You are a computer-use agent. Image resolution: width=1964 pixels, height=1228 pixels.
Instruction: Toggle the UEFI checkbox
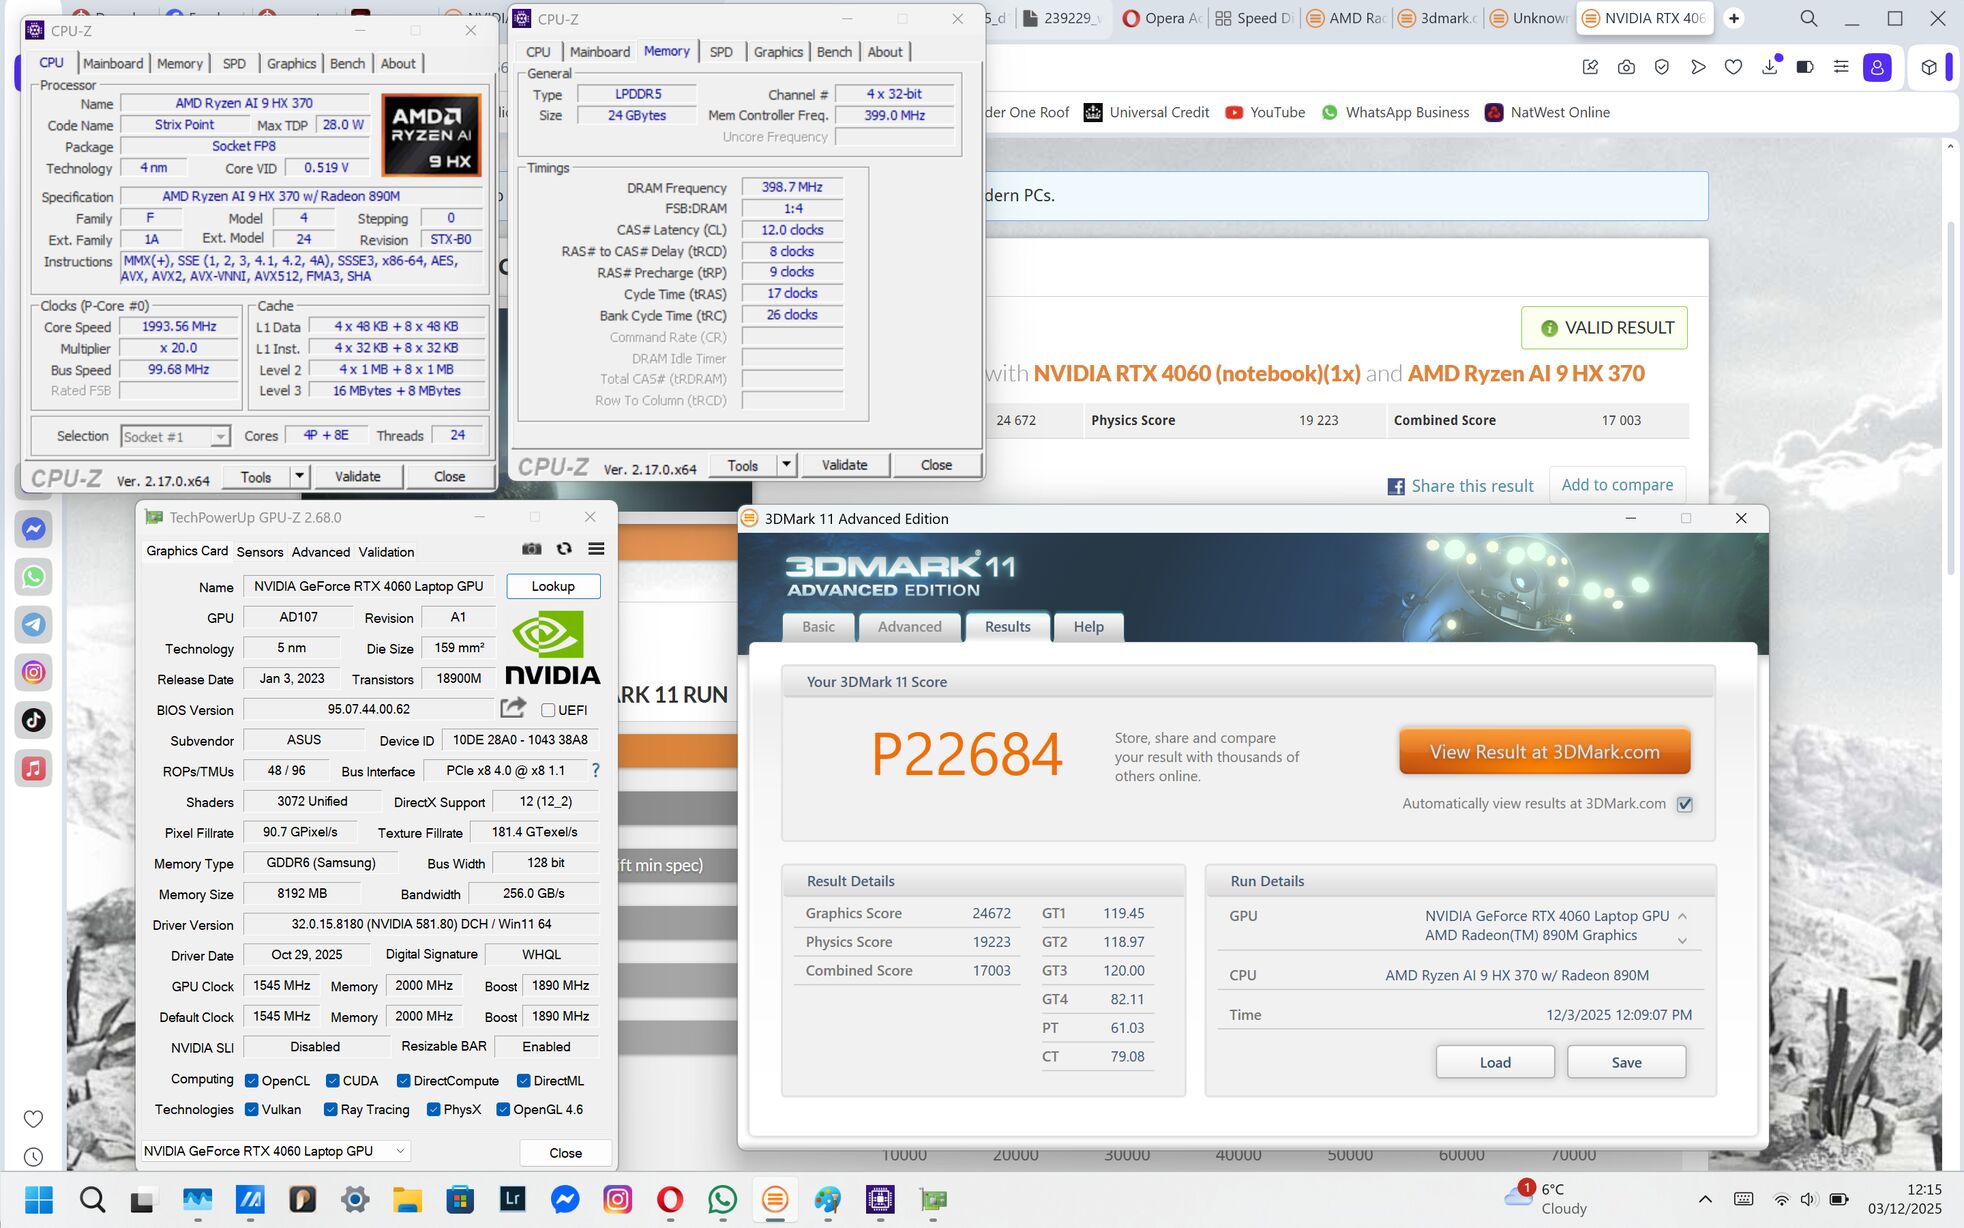(x=548, y=710)
